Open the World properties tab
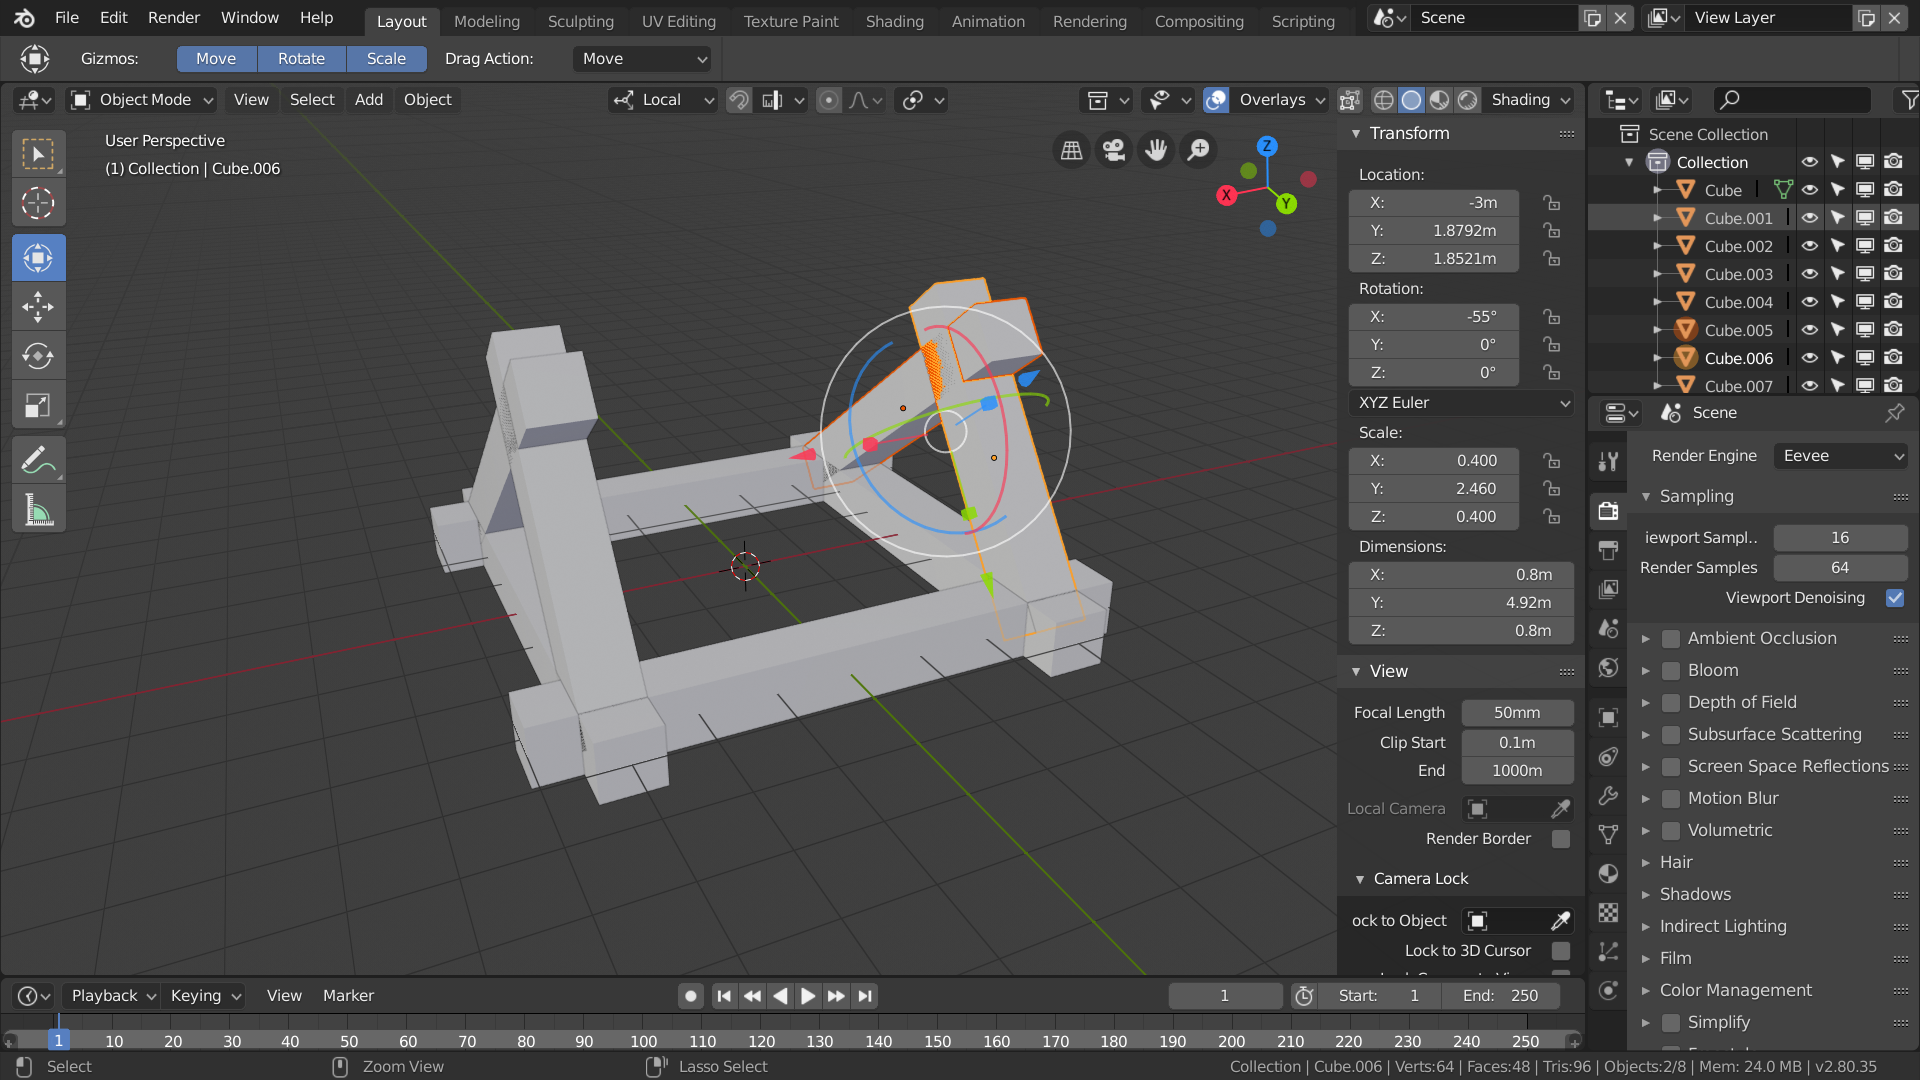Screen dimensions: 1920x1080 1608,668
